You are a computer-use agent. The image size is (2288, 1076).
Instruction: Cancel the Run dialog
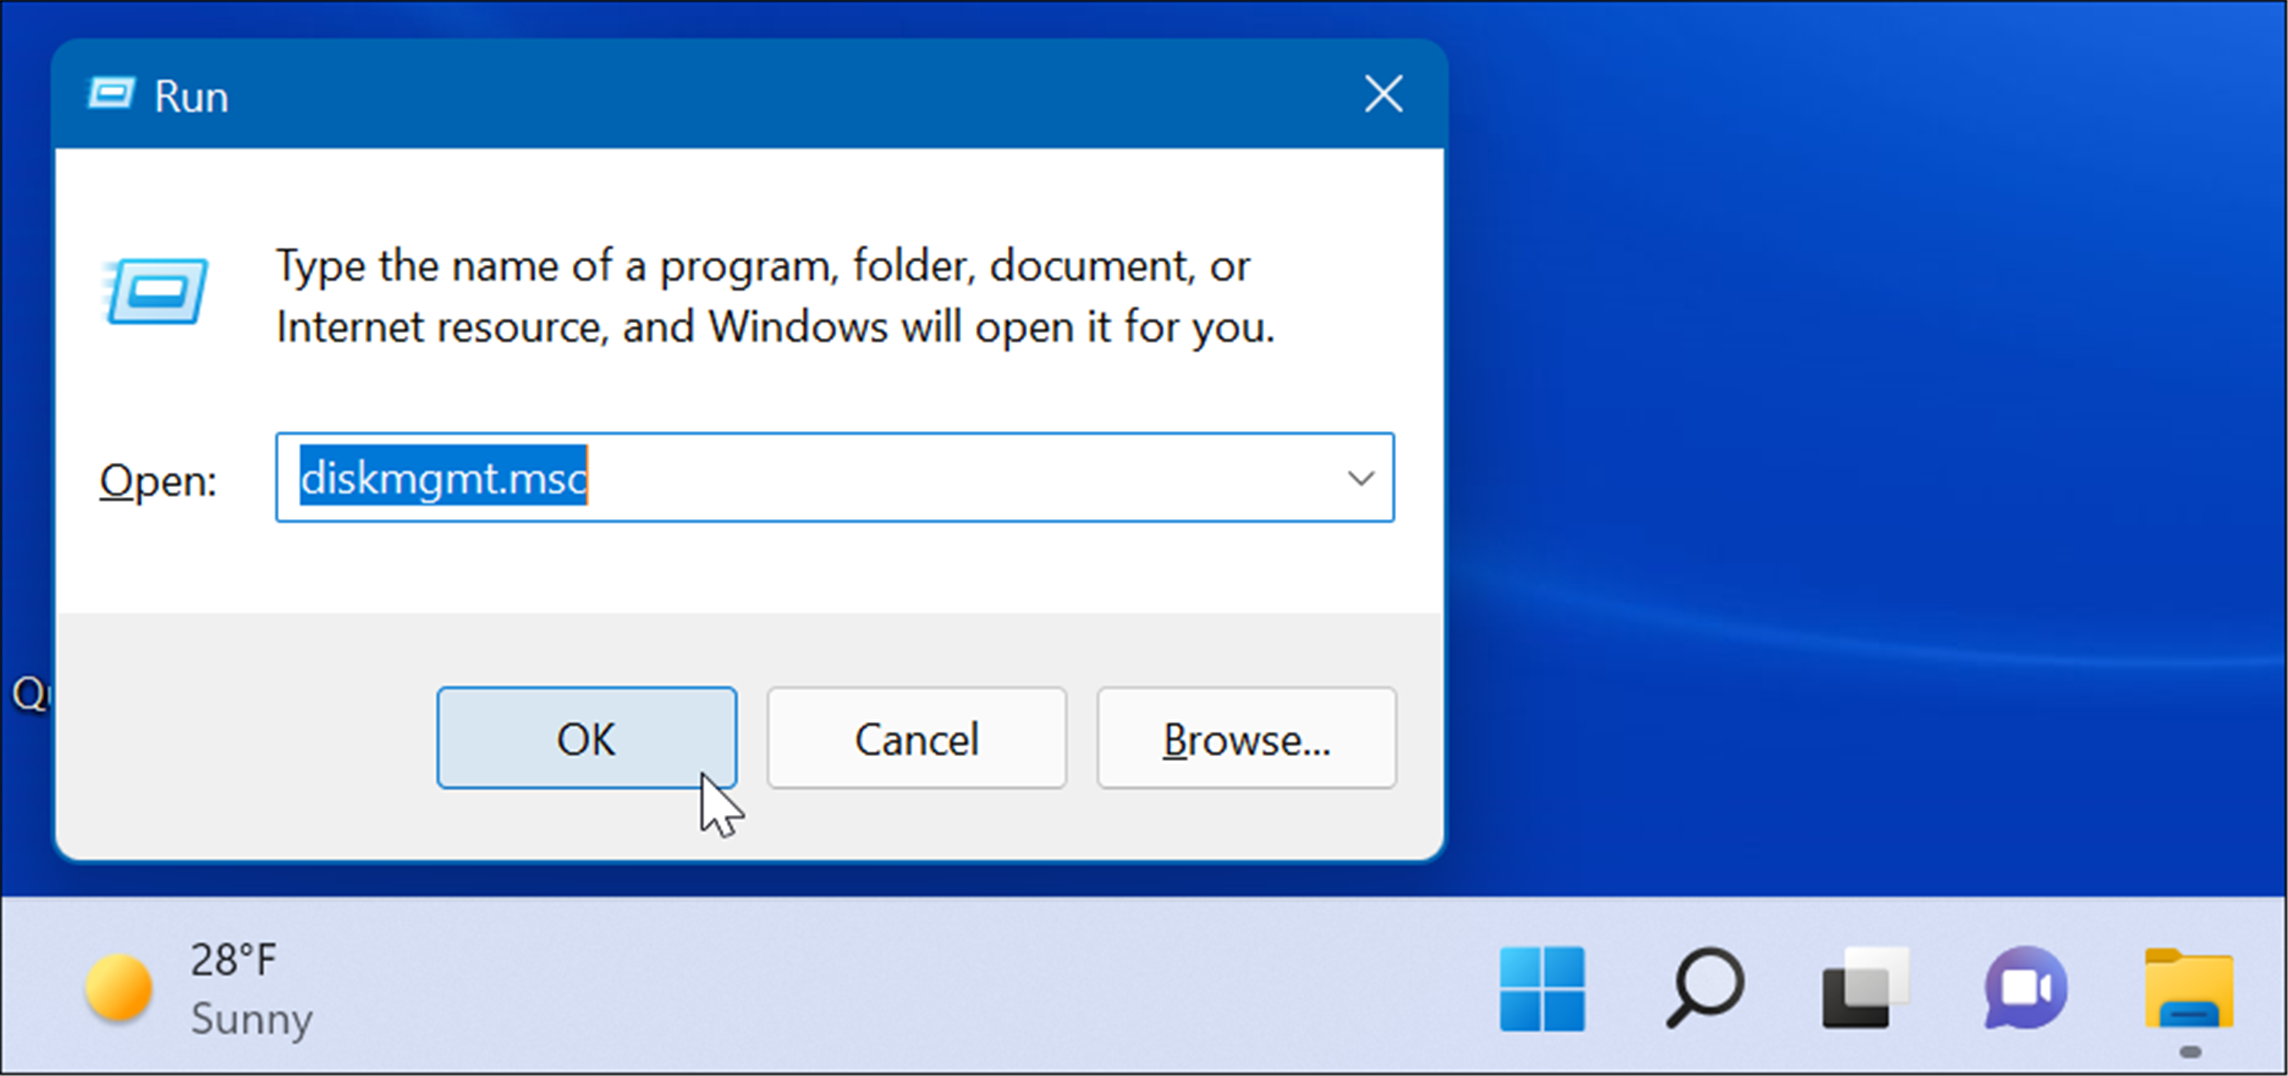point(916,738)
